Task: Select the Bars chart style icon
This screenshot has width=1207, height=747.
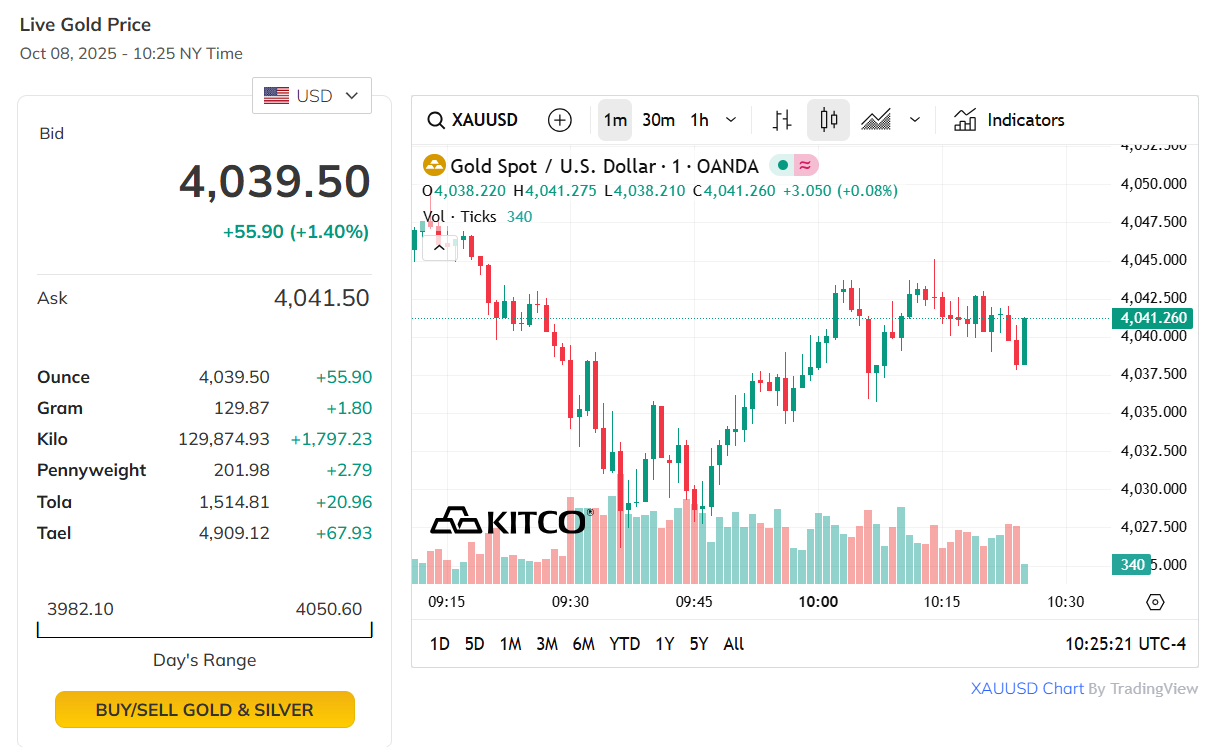Action: tap(783, 120)
